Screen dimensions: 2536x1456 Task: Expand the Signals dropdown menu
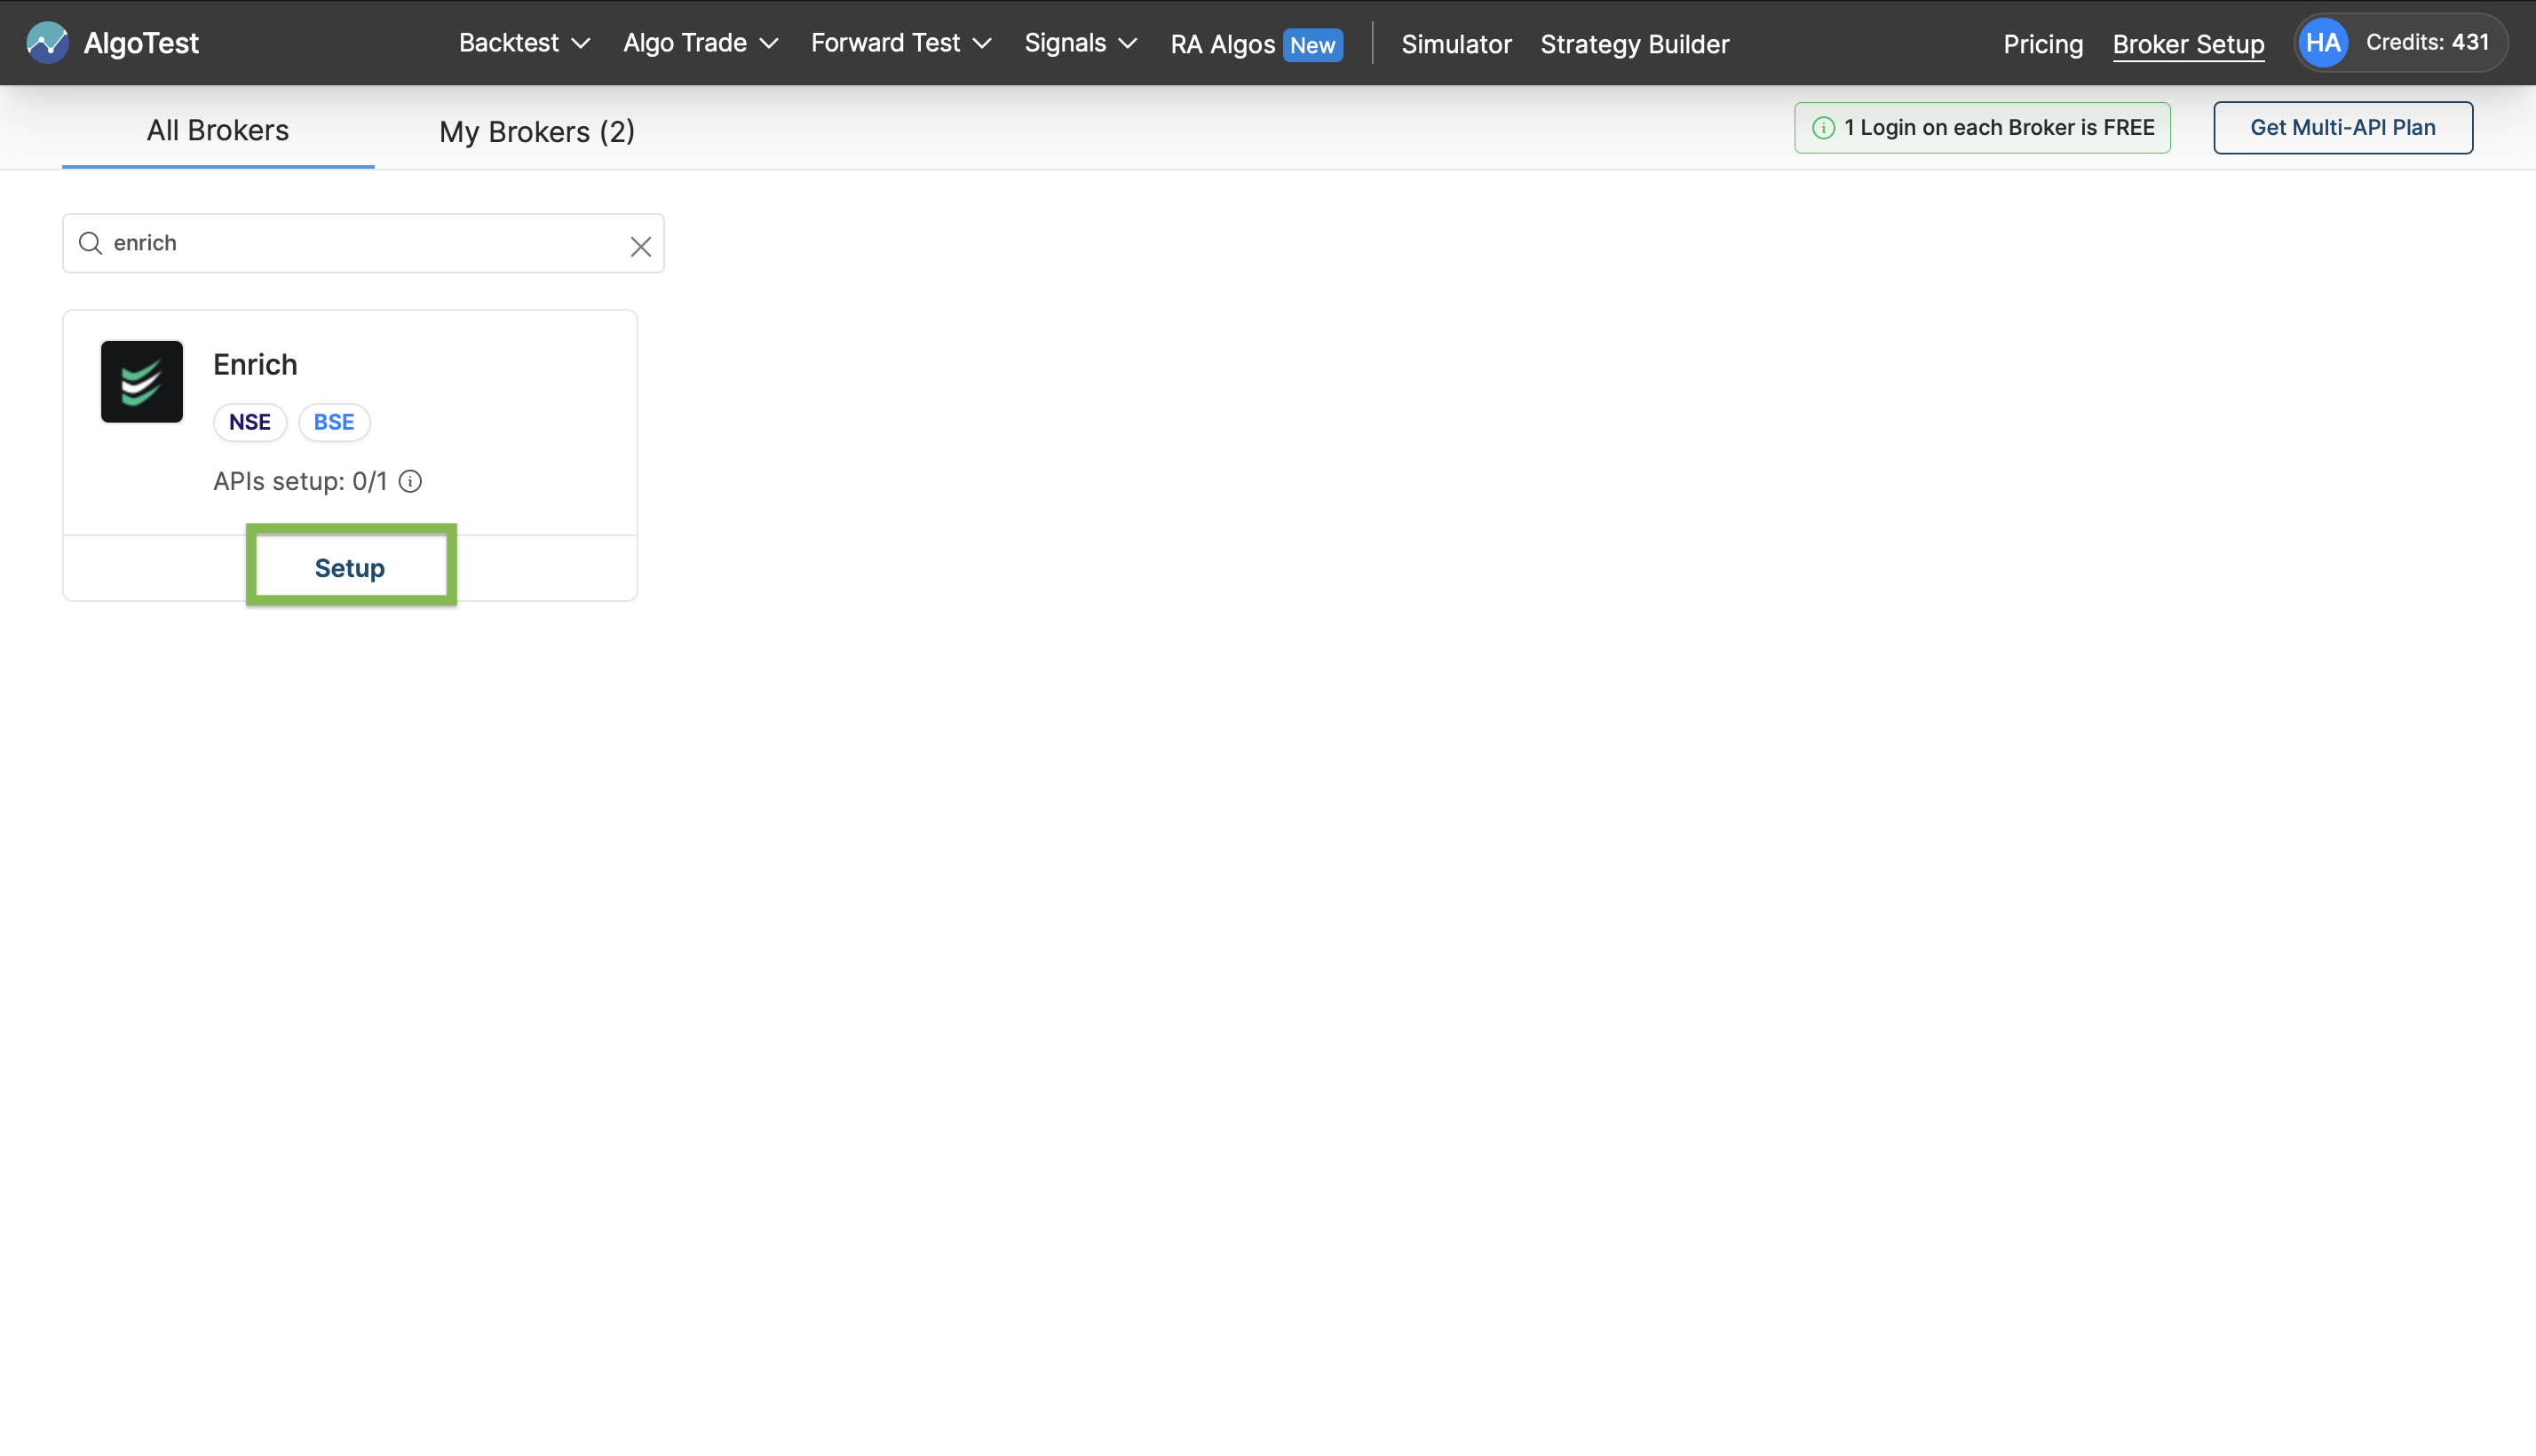point(1080,43)
